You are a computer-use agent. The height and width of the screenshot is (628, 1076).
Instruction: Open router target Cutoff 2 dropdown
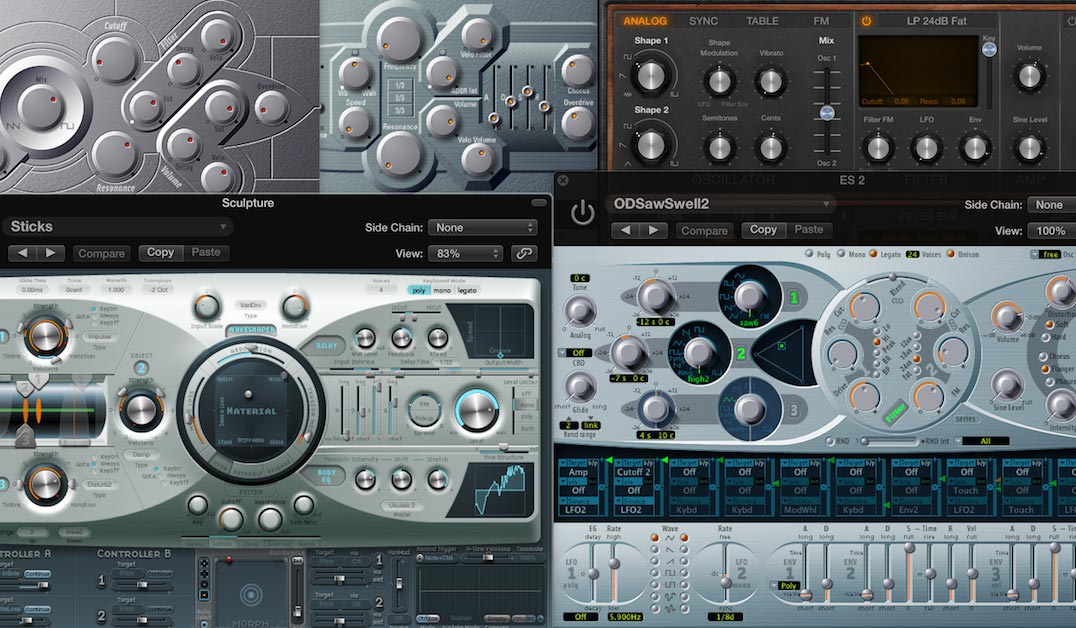(x=634, y=472)
